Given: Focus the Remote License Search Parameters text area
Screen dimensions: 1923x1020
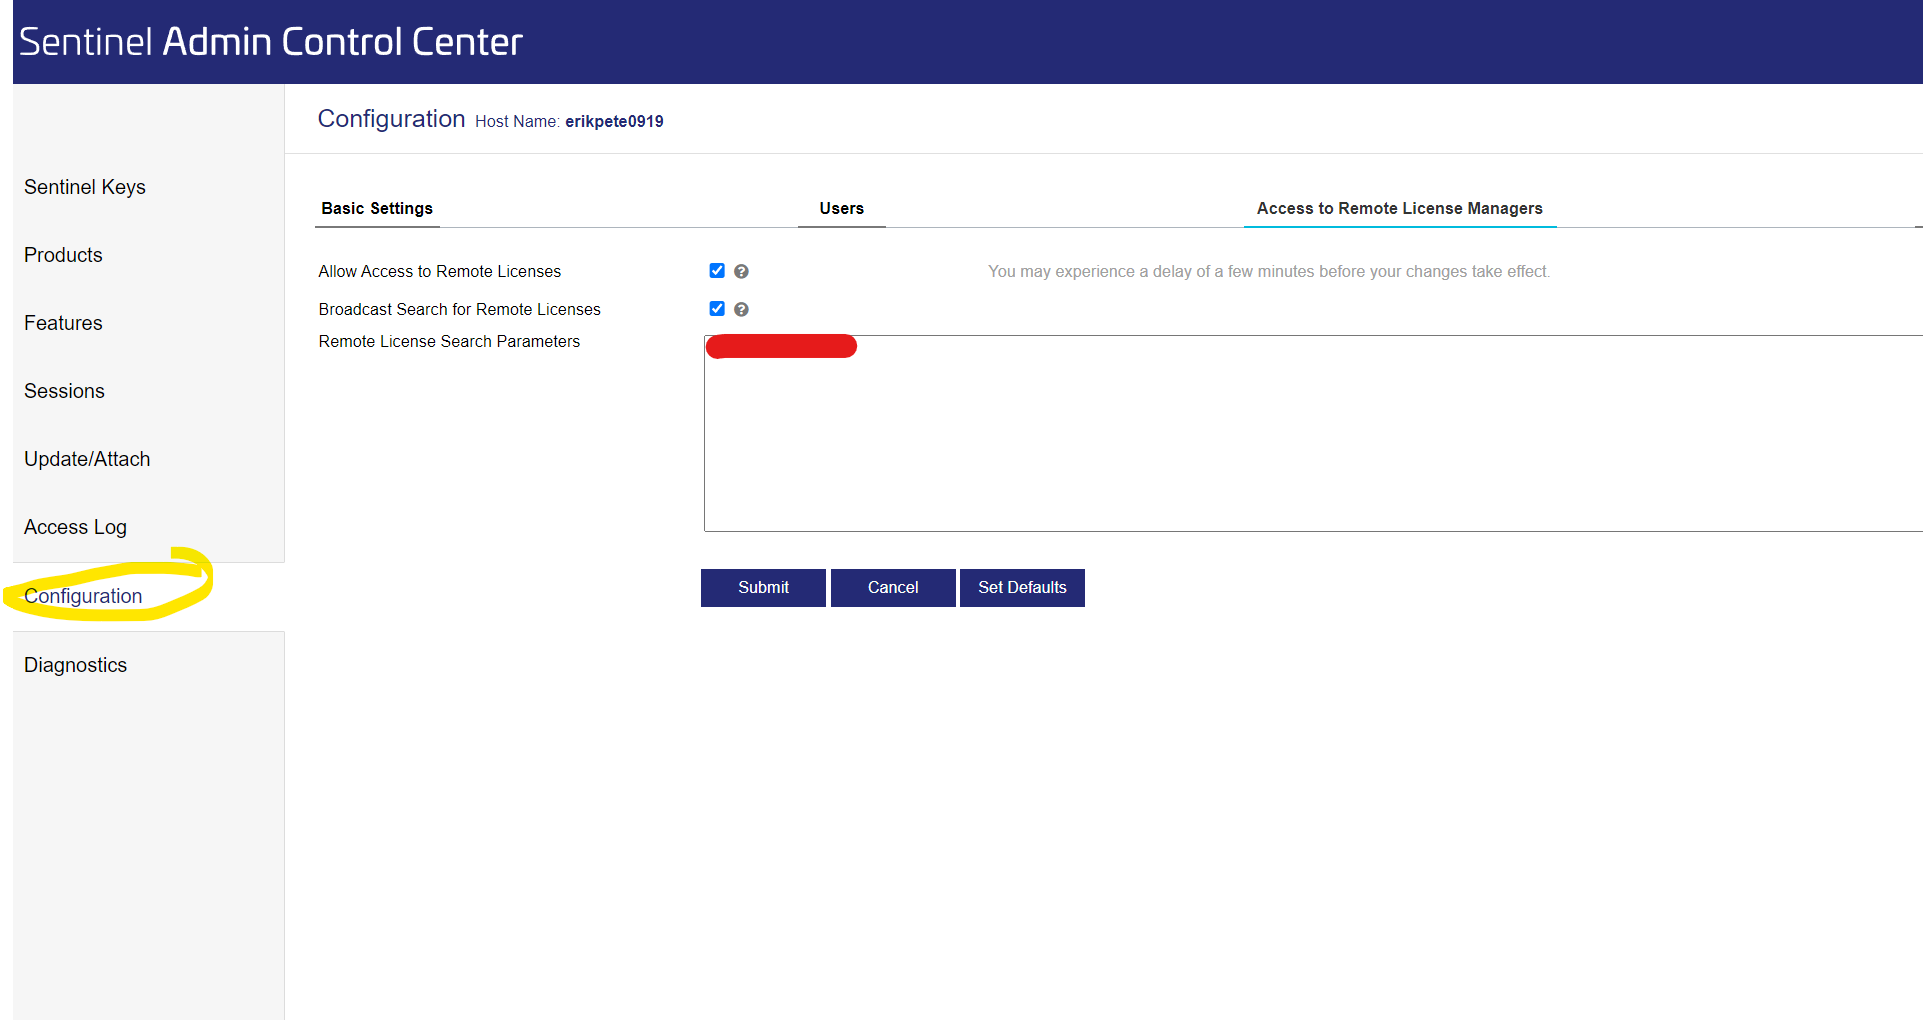Looking at the screenshot, I should [1313, 433].
